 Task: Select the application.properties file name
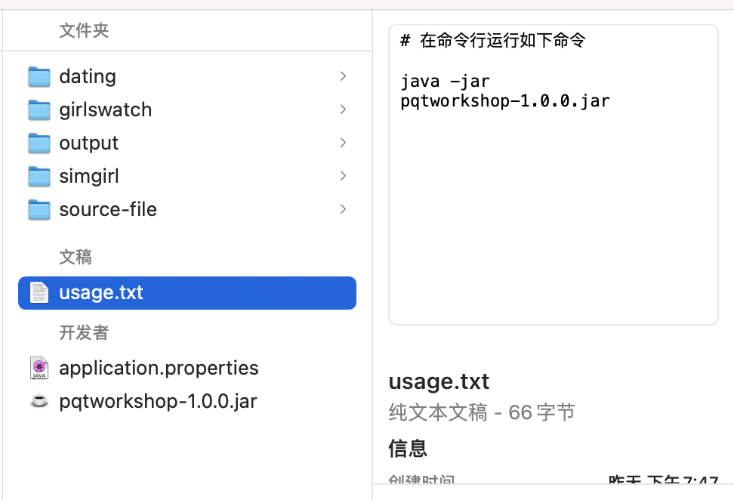point(158,368)
